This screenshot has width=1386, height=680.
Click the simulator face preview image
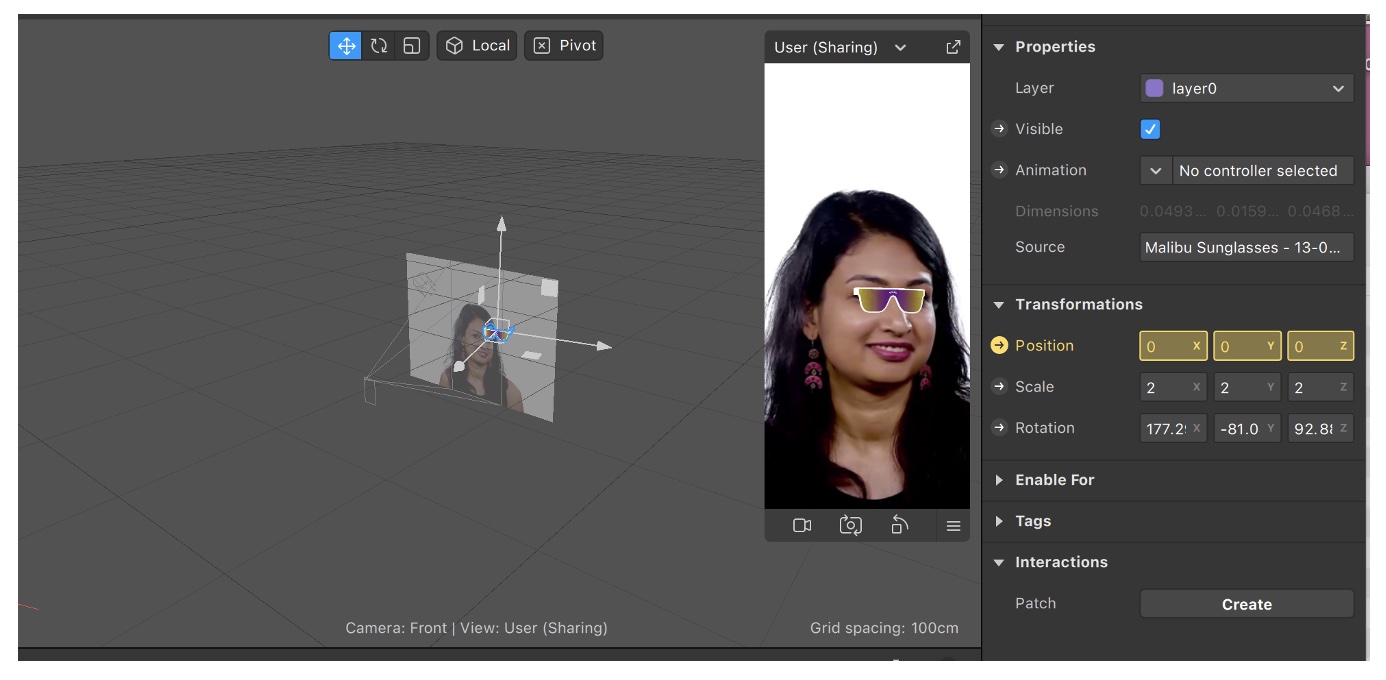[867, 286]
